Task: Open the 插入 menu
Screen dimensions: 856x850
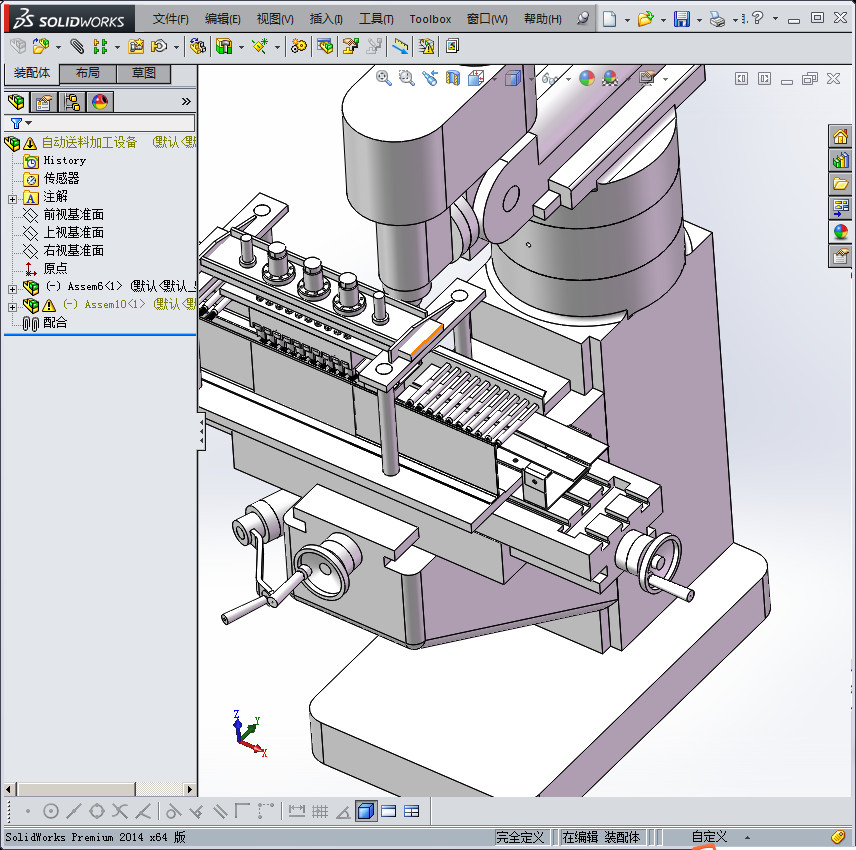Action: point(326,19)
